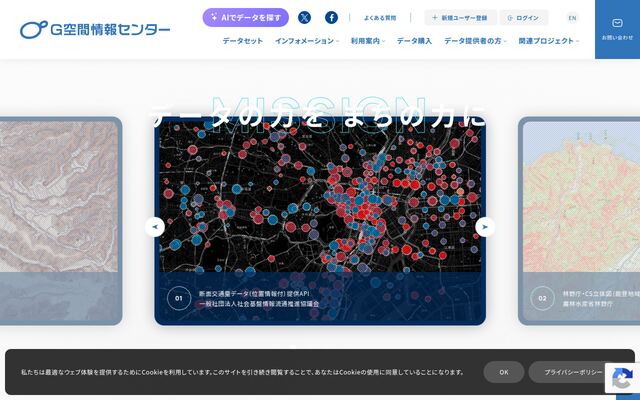Open the Facebook social icon
The width and height of the screenshot is (640, 400).
[331, 18]
